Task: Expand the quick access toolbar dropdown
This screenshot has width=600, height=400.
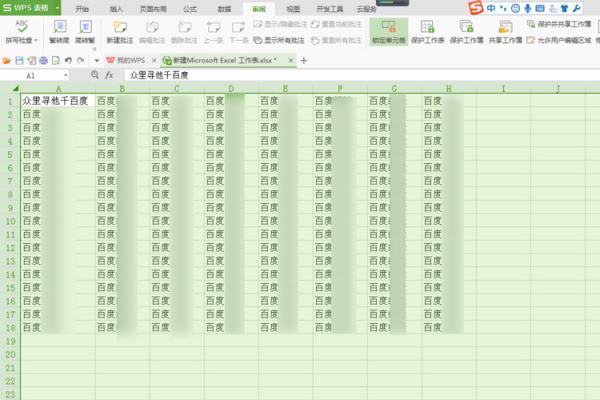Action: [x=96, y=61]
